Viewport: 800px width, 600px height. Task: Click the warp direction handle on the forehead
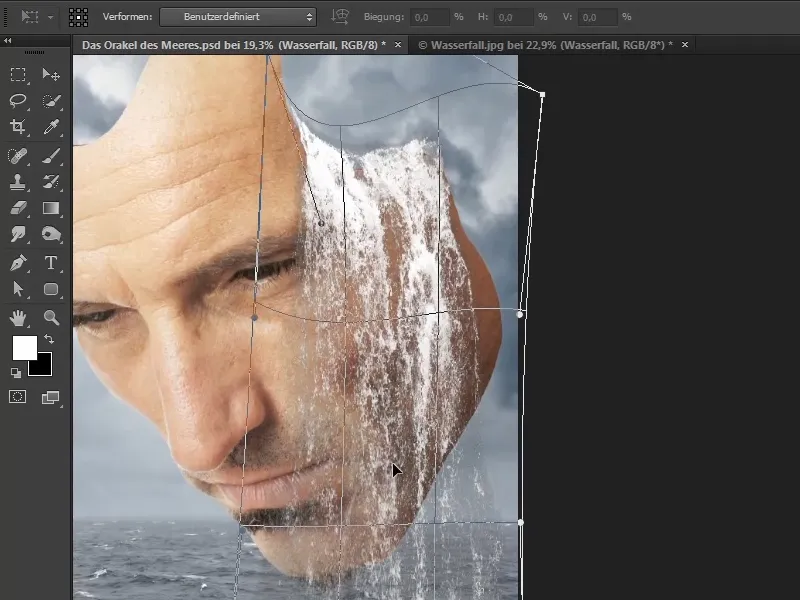(x=321, y=223)
